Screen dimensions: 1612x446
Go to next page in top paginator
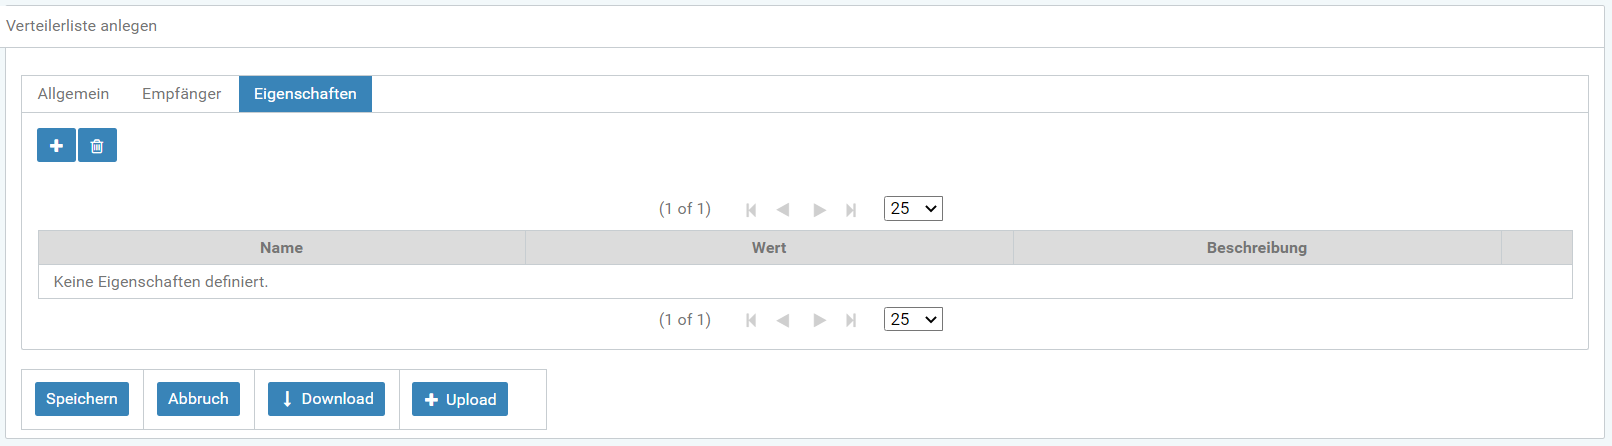pyautogui.click(x=819, y=210)
